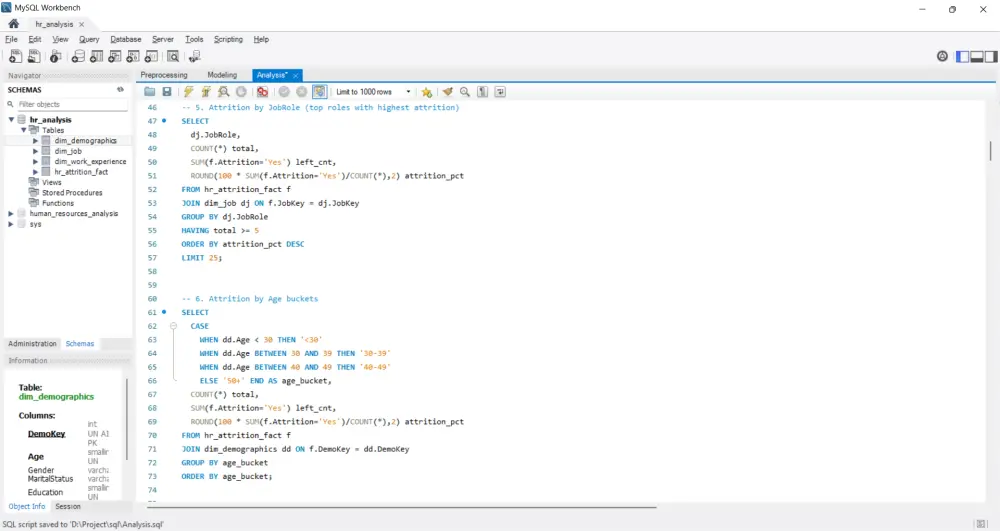Open the Scripting menu

click(x=228, y=39)
